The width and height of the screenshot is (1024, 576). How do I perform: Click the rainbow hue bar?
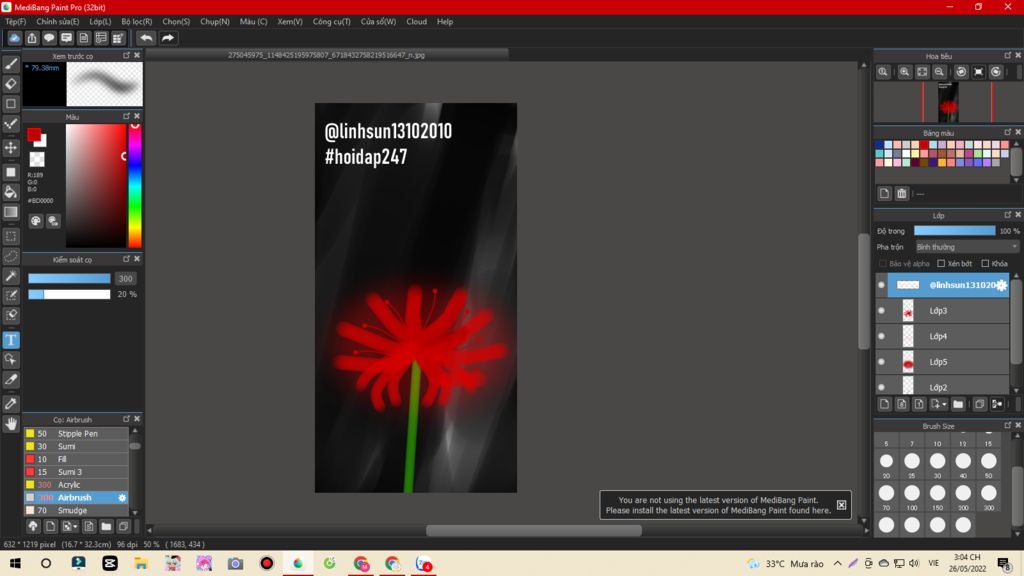(x=135, y=185)
